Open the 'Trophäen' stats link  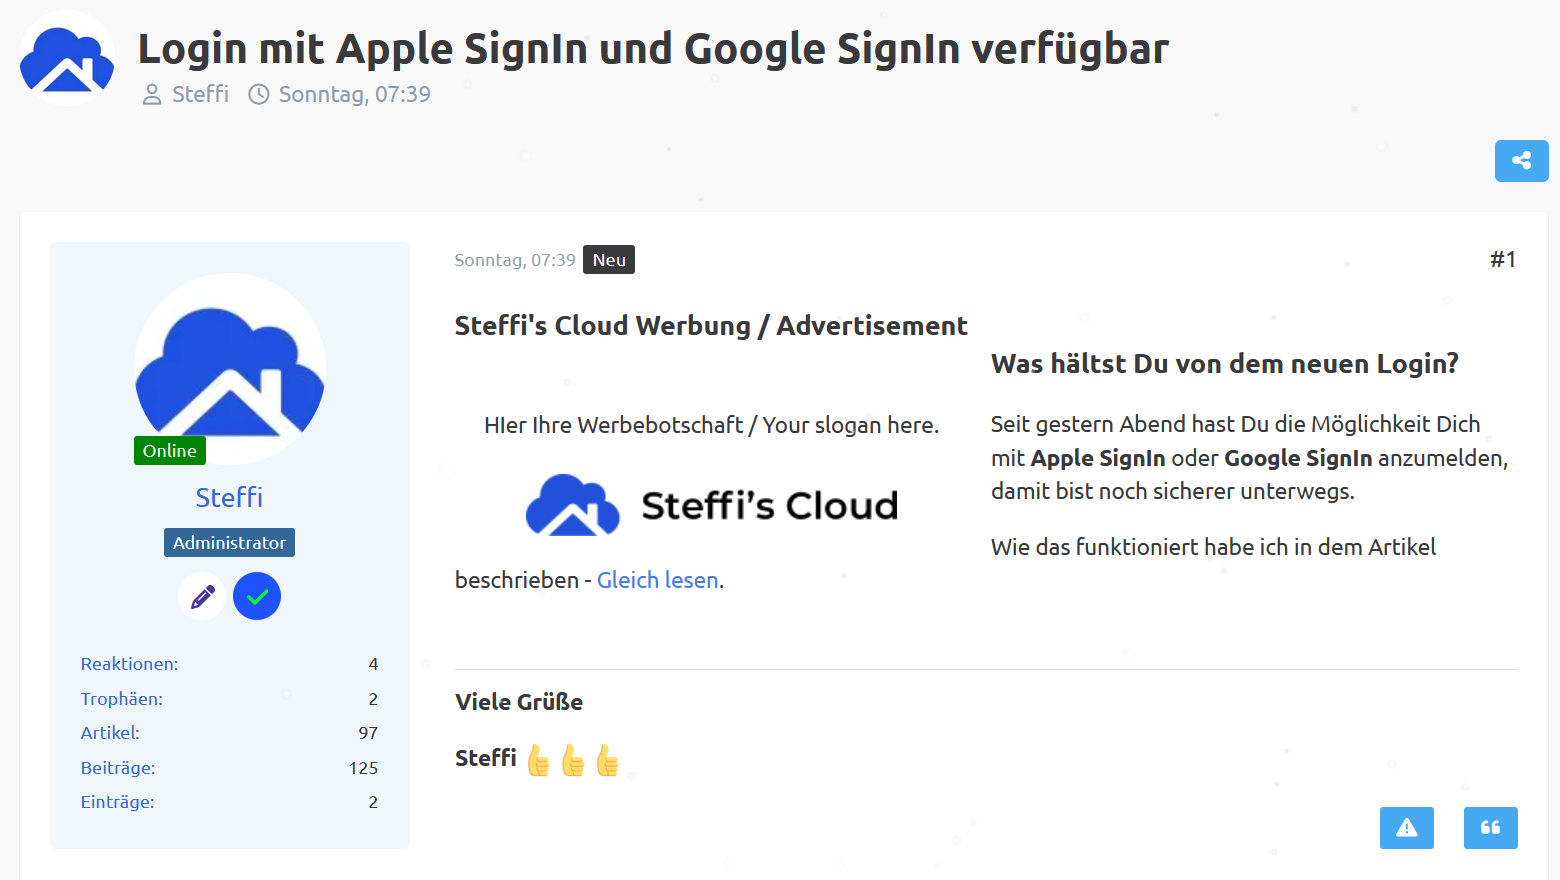(x=122, y=699)
